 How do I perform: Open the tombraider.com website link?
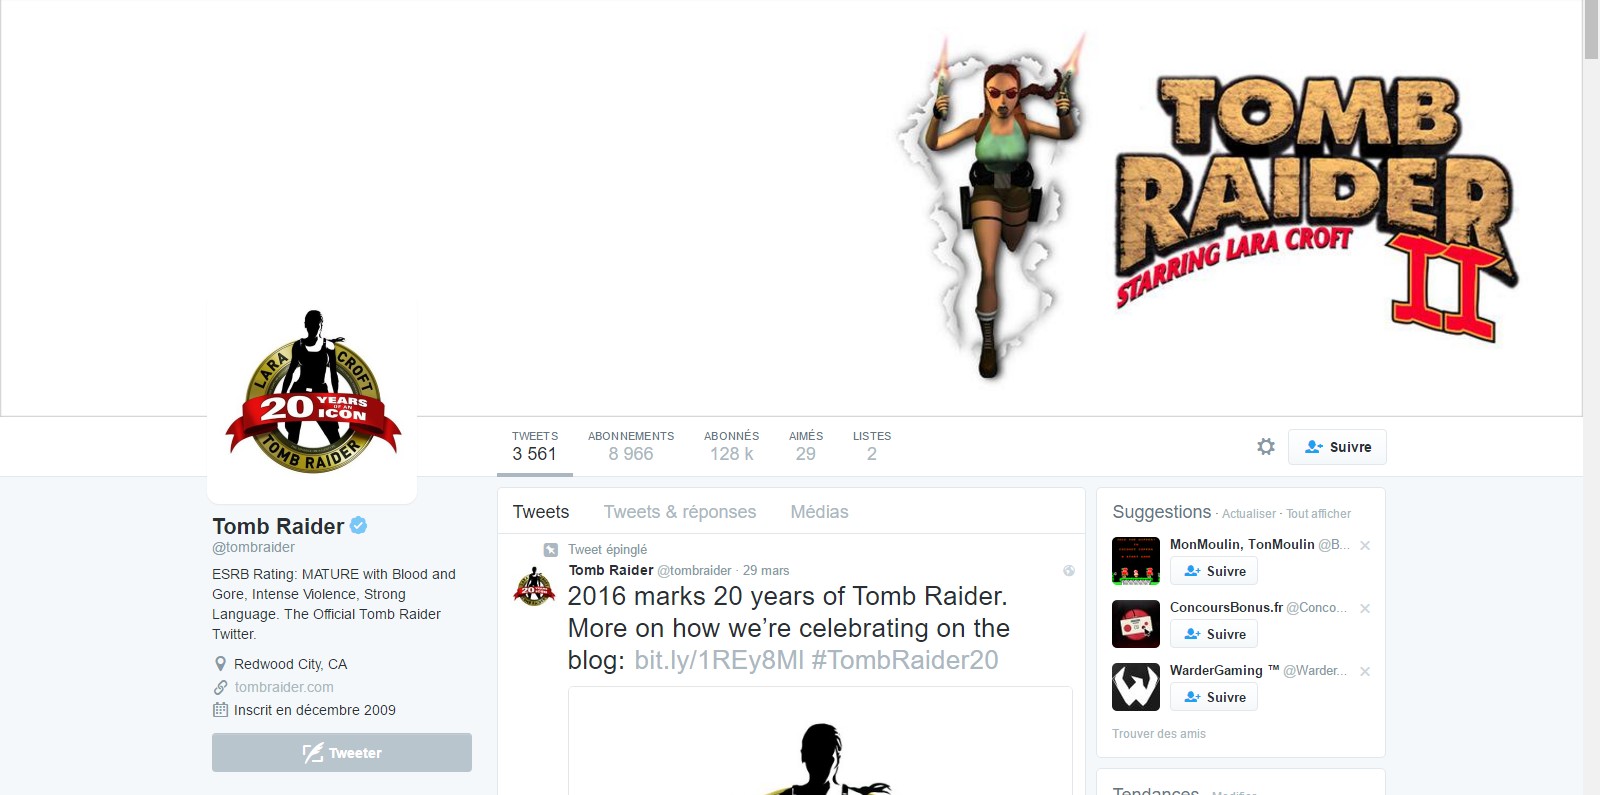(284, 687)
